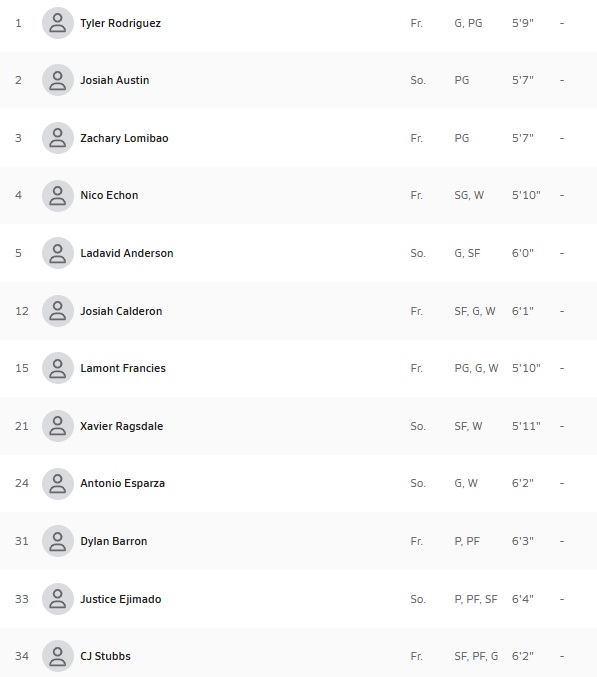Open Justice Ejimado's player profile
Screen dimensions: 597x677
tap(120, 599)
